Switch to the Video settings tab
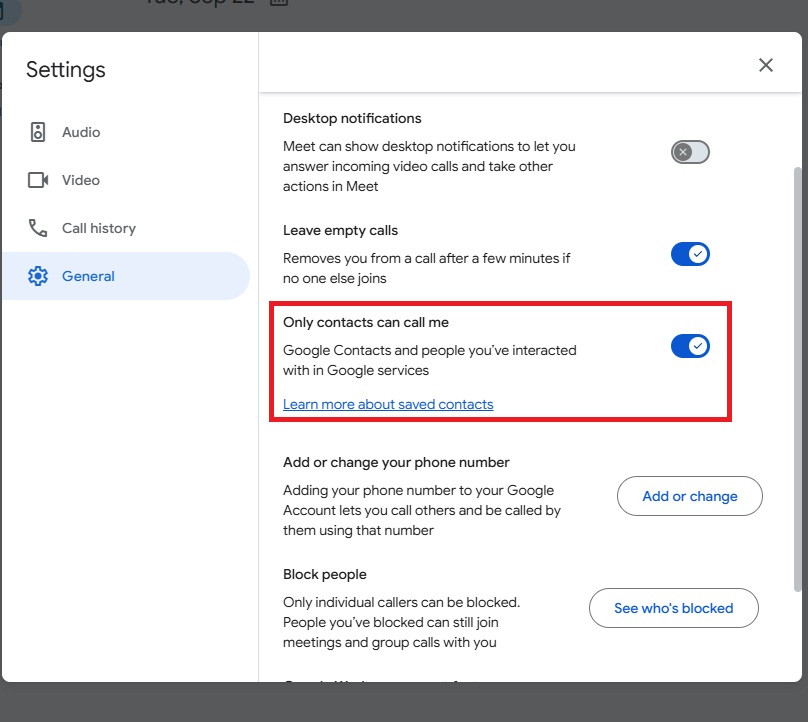The image size is (808, 722). point(126,180)
